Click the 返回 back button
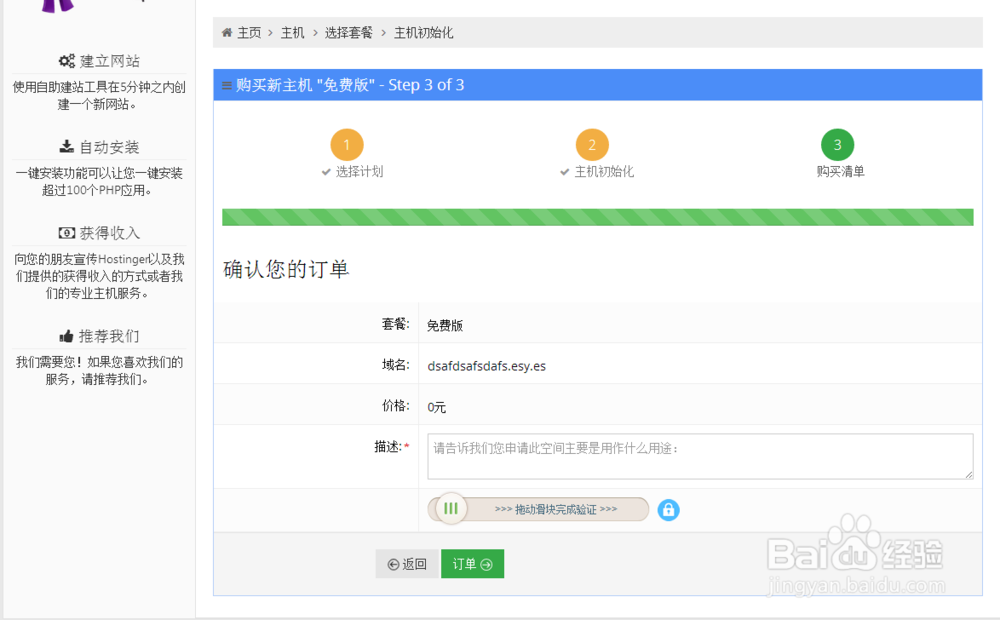Screen dimensions: 1000x620 coord(407,563)
